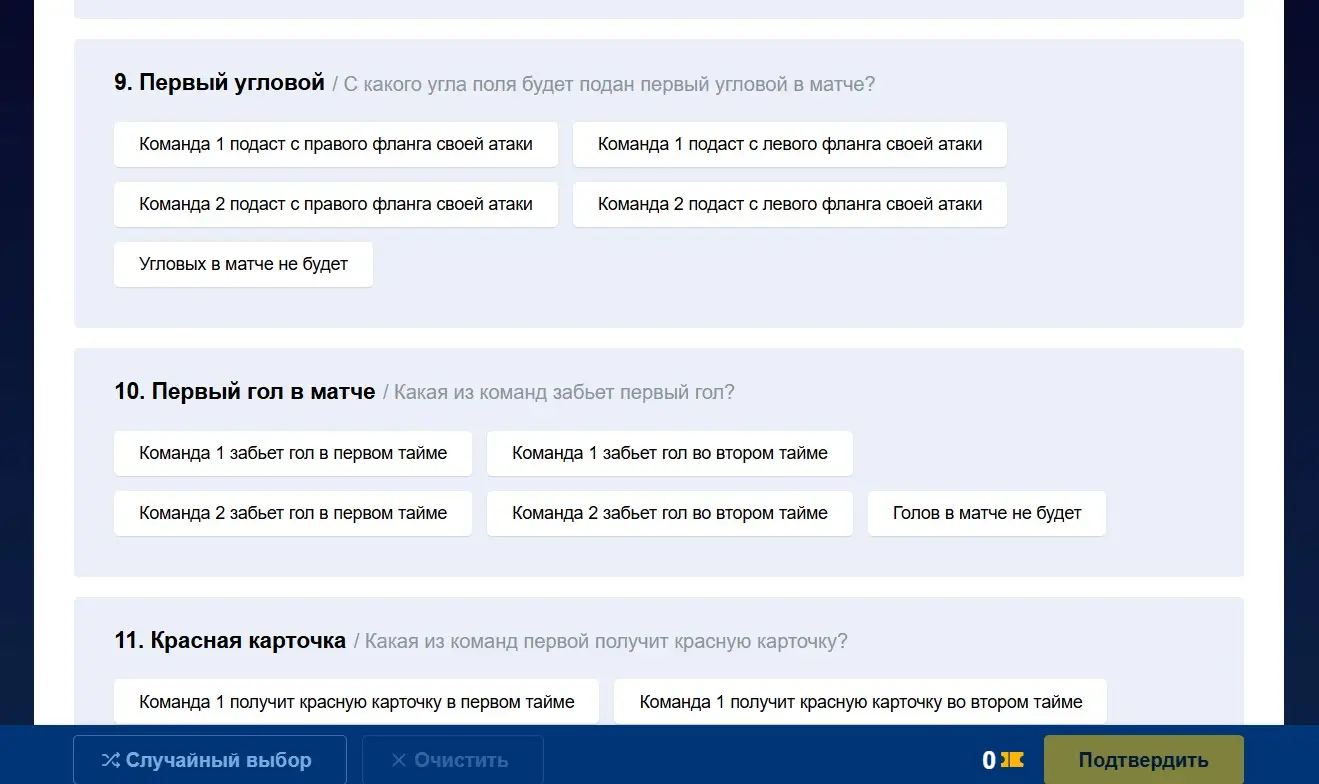
Task: Click the '9. Первый угловой' heading
Action: (220, 83)
